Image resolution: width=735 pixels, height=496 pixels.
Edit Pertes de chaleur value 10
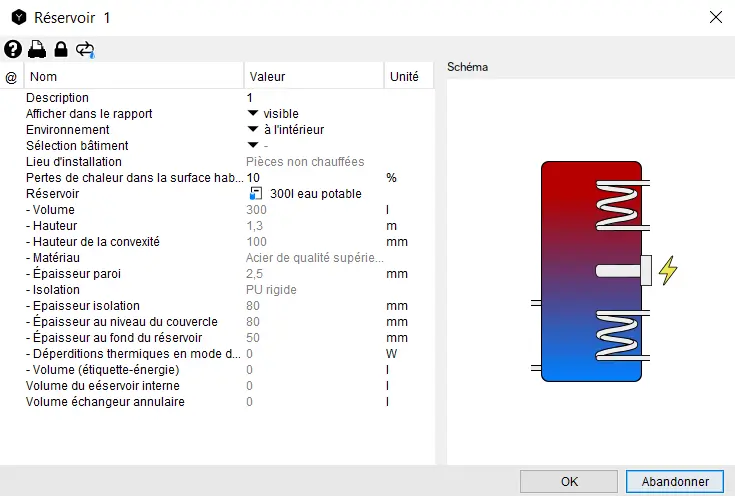tap(313, 178)
